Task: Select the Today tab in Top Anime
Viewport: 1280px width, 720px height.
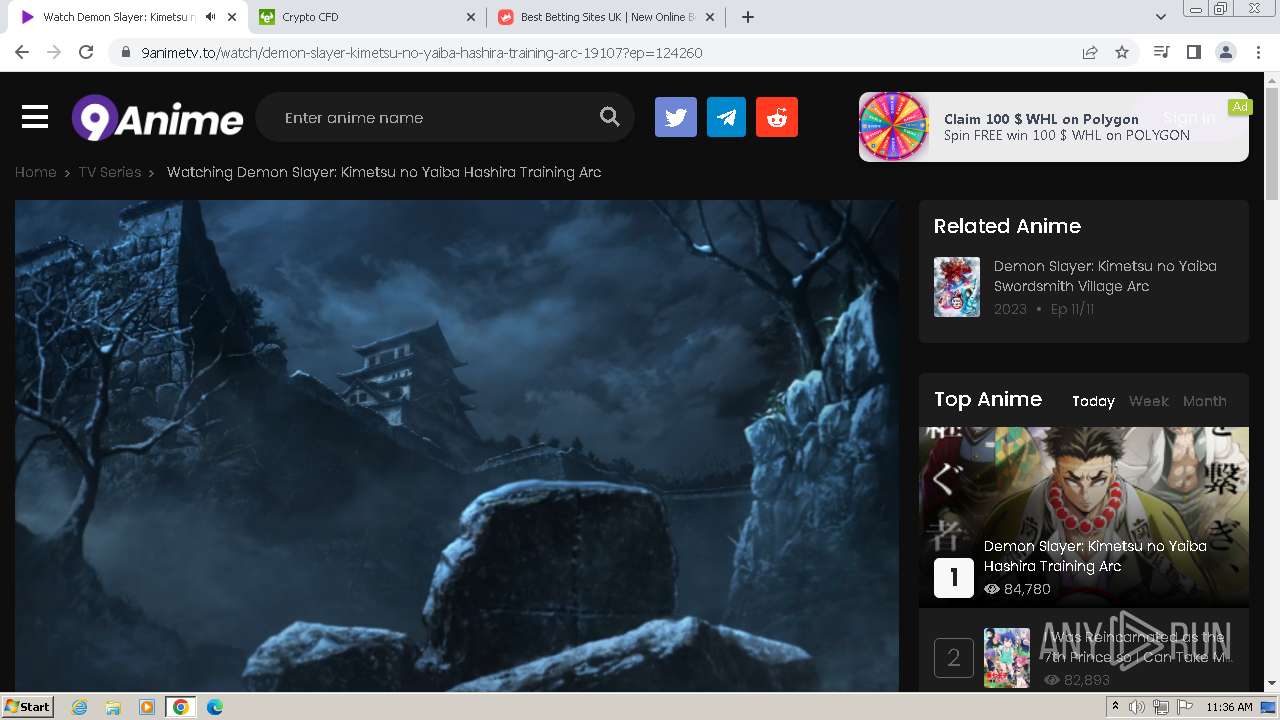Action: (1093, 401)
